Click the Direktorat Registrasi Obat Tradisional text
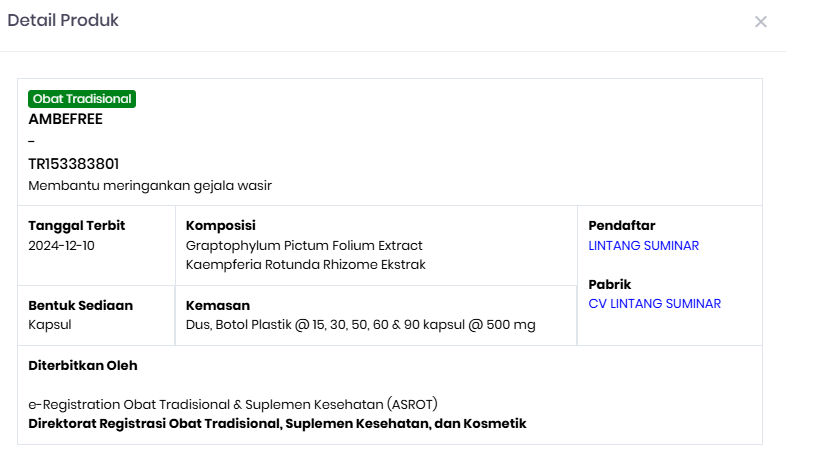This screenshot has width=819, height=469. point(277,424)
